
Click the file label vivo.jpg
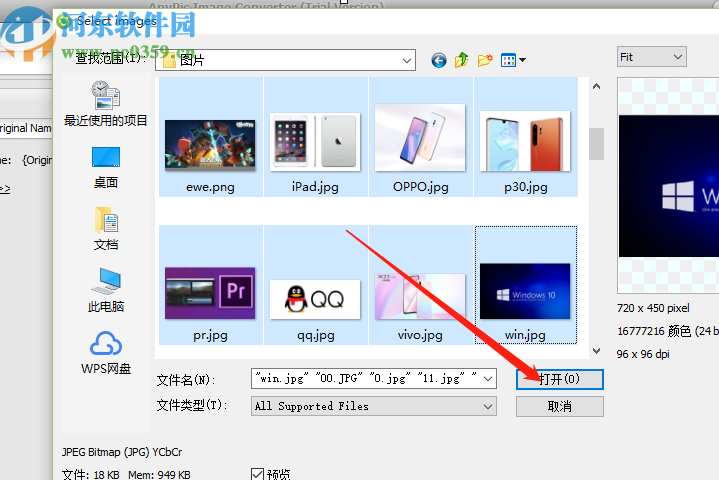(420, 335)
